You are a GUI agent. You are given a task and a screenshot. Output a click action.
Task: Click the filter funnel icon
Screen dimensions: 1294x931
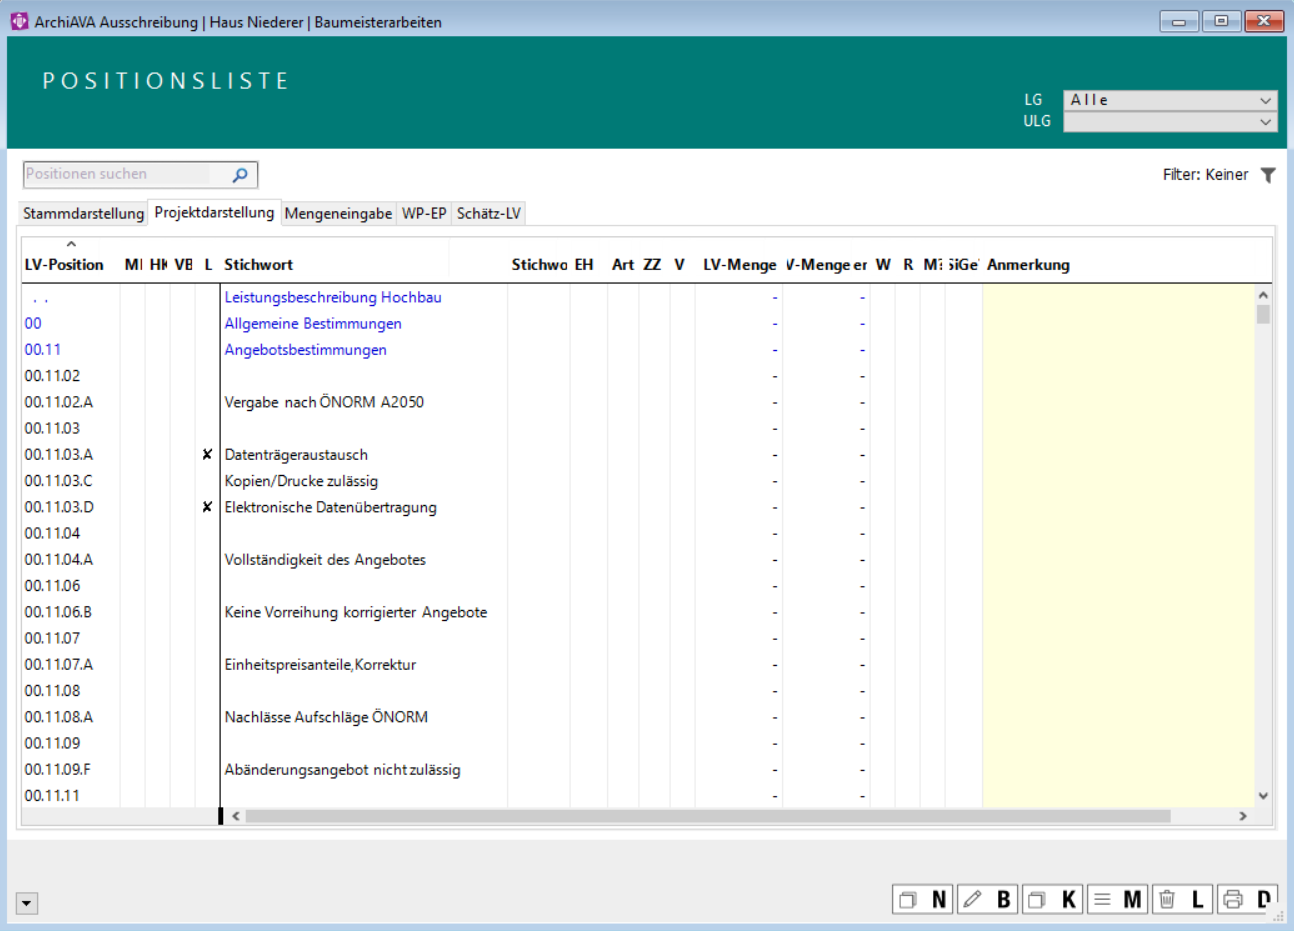click(1268, 175)
